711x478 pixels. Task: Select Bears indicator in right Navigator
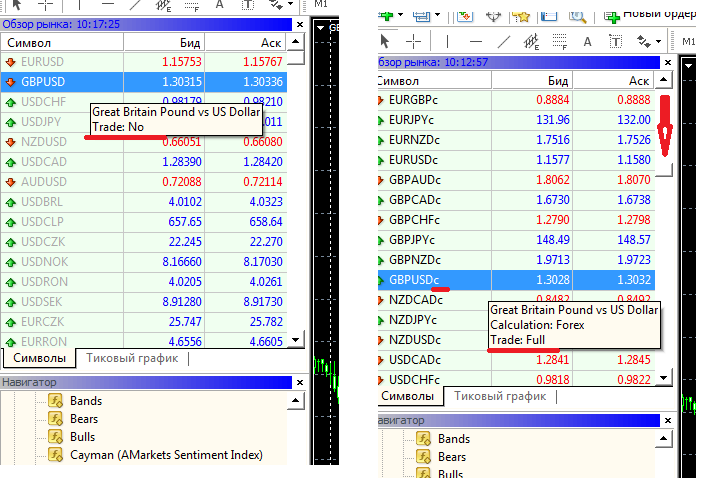coord(452,457)
